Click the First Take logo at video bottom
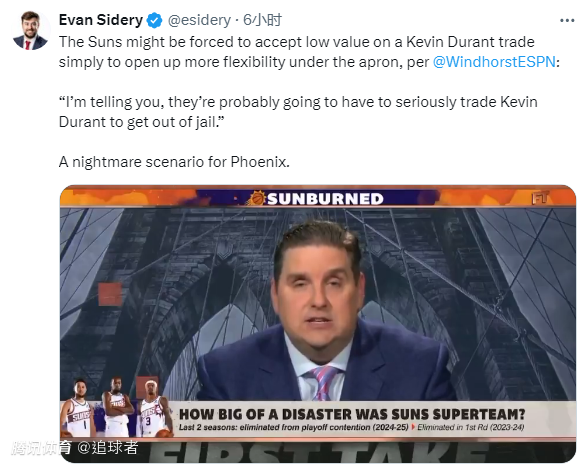 (316, 452)
